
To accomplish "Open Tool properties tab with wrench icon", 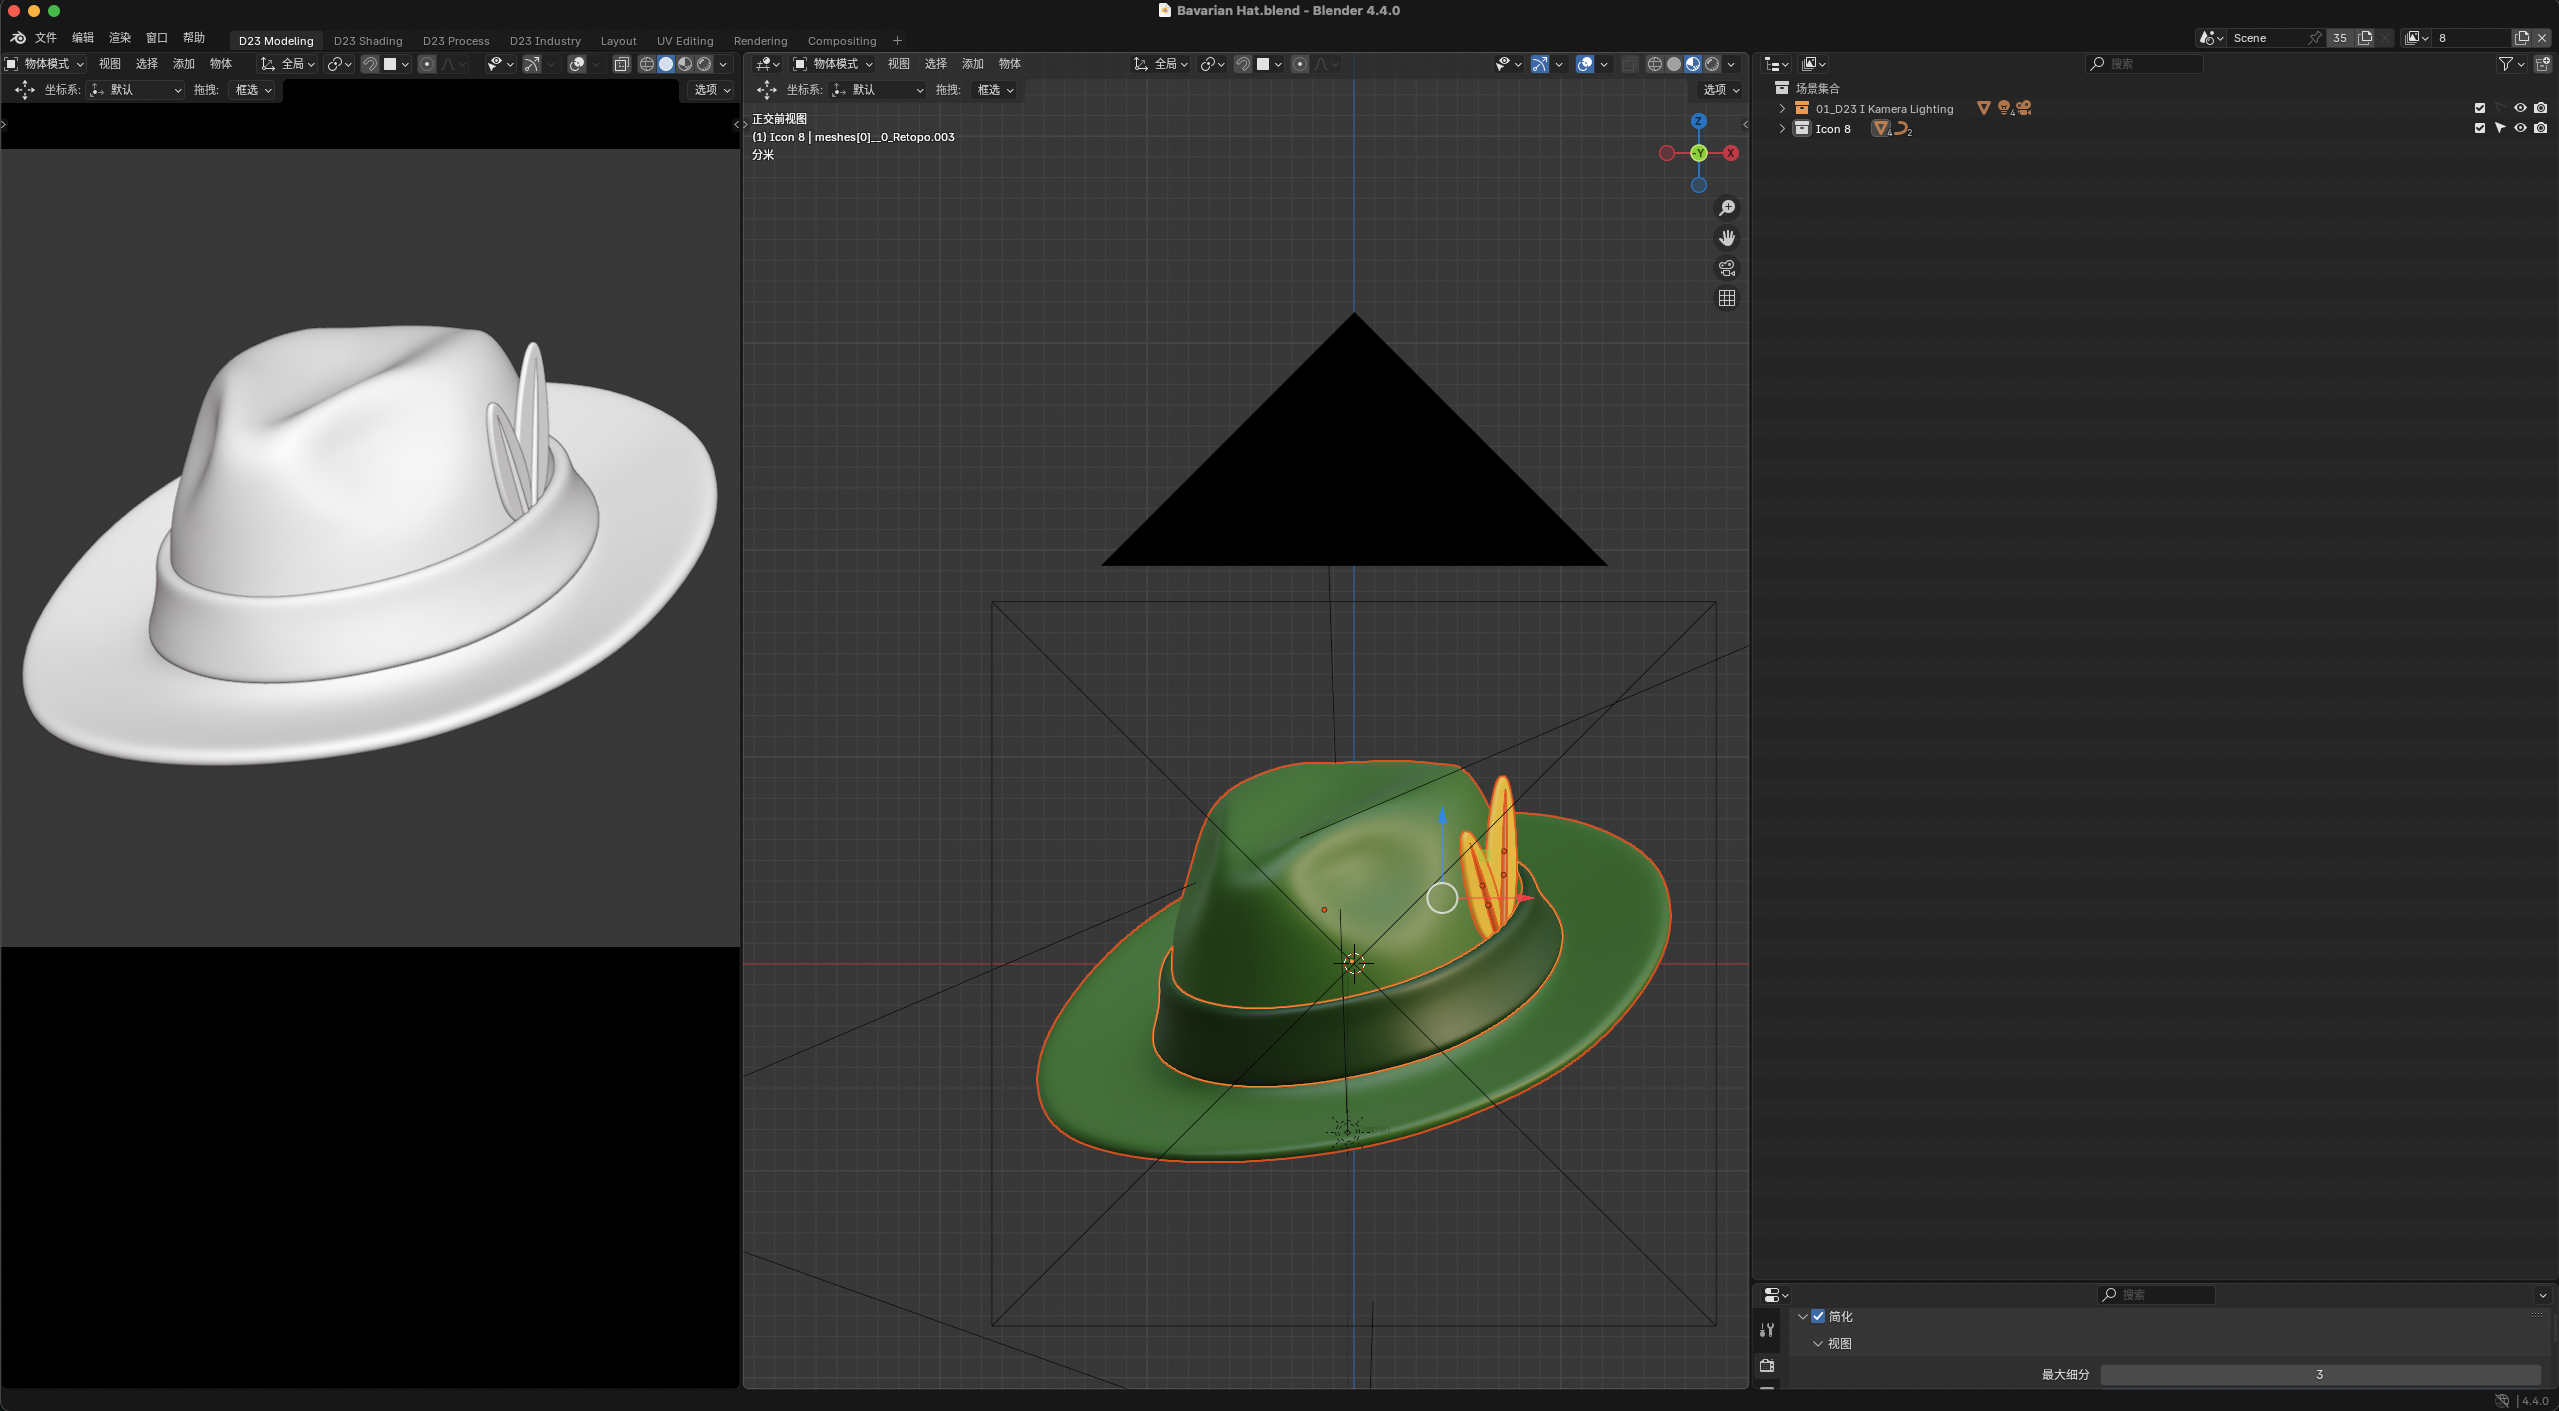I will [x=1767, y=1330].
